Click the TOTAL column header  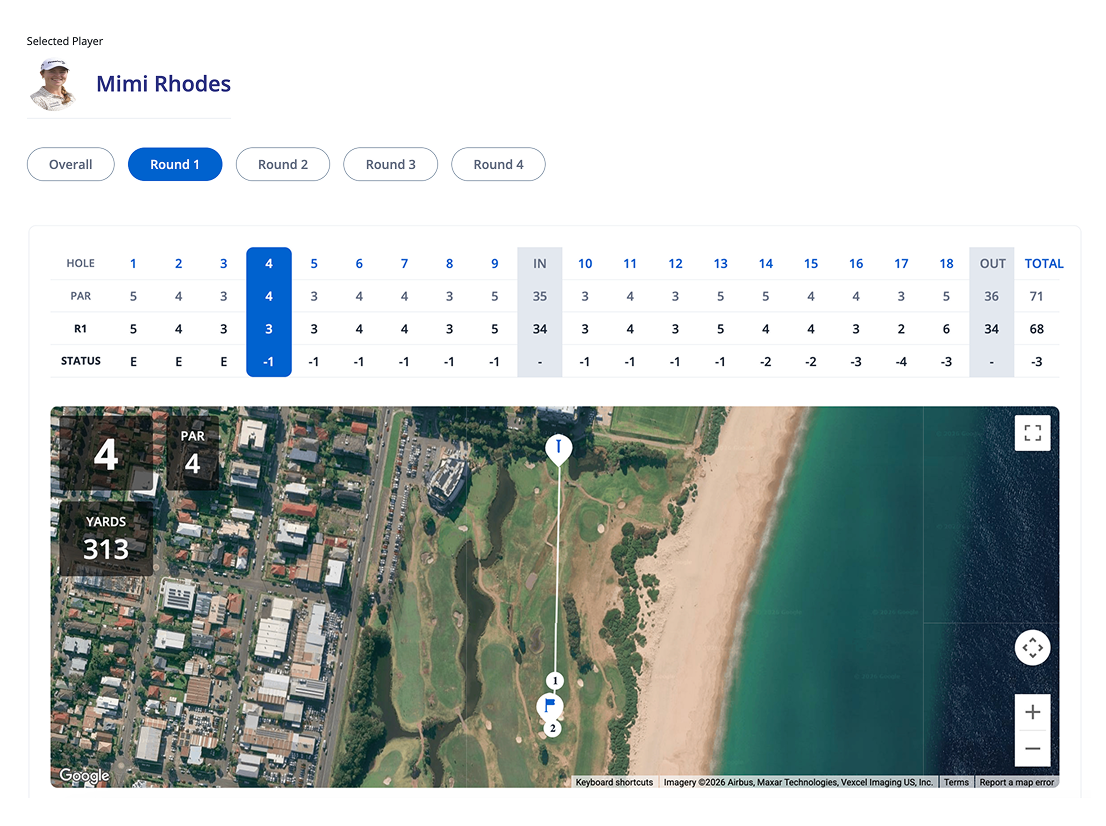tap(1043, 264)
